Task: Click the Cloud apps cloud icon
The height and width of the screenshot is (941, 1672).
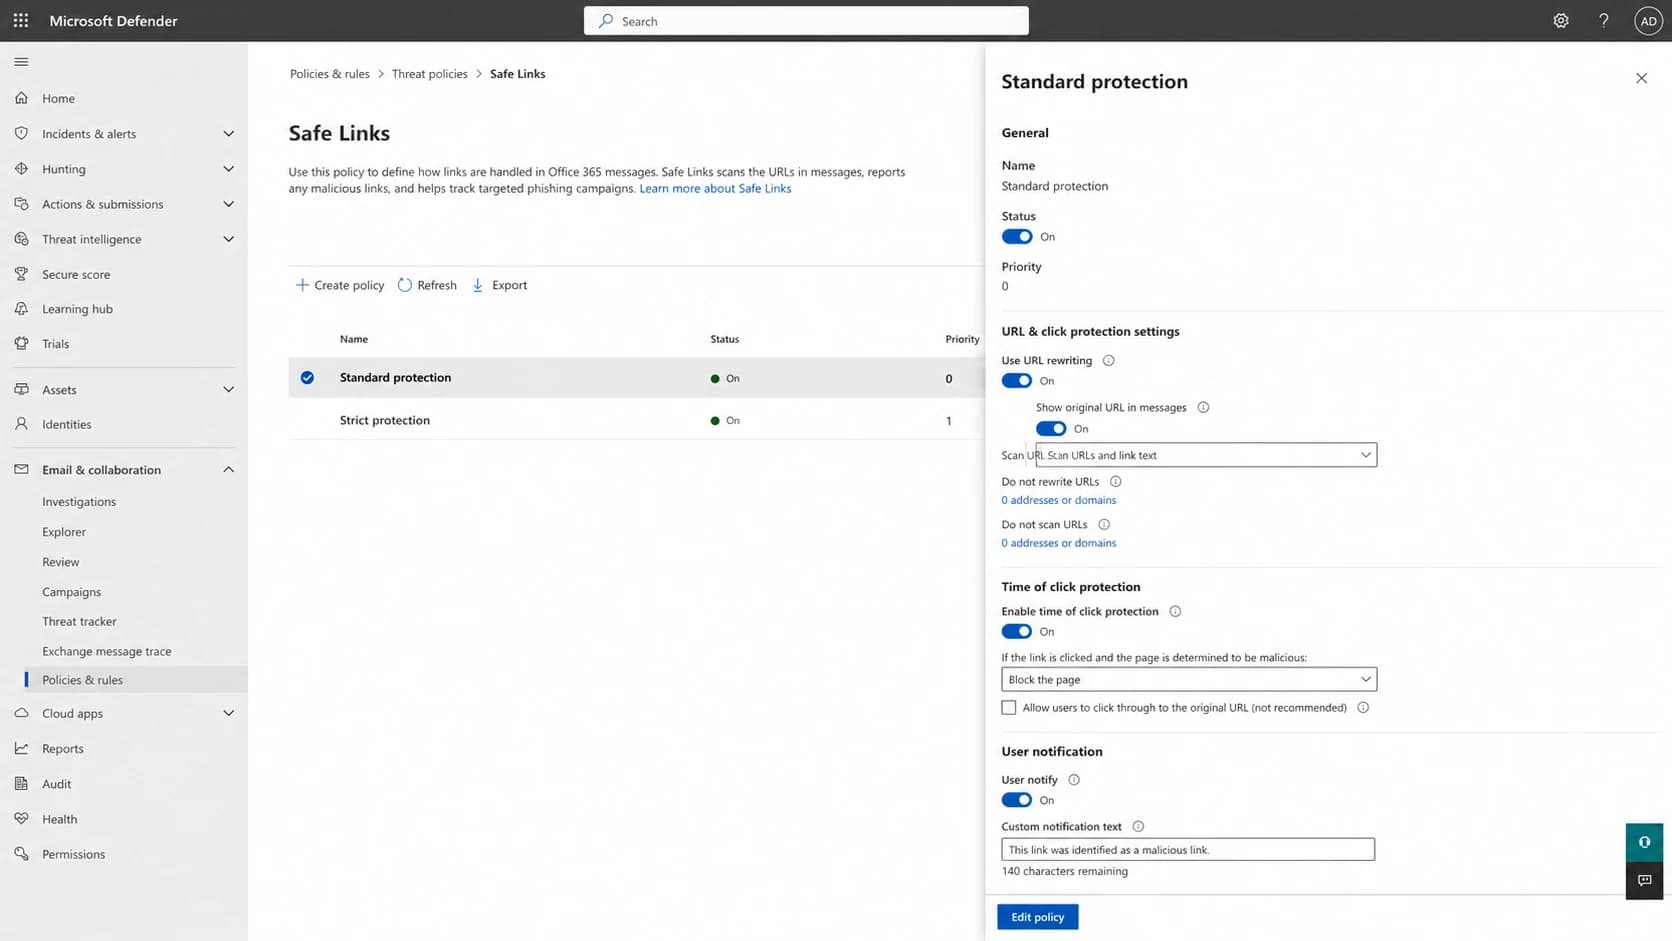Action: (21, 713)
